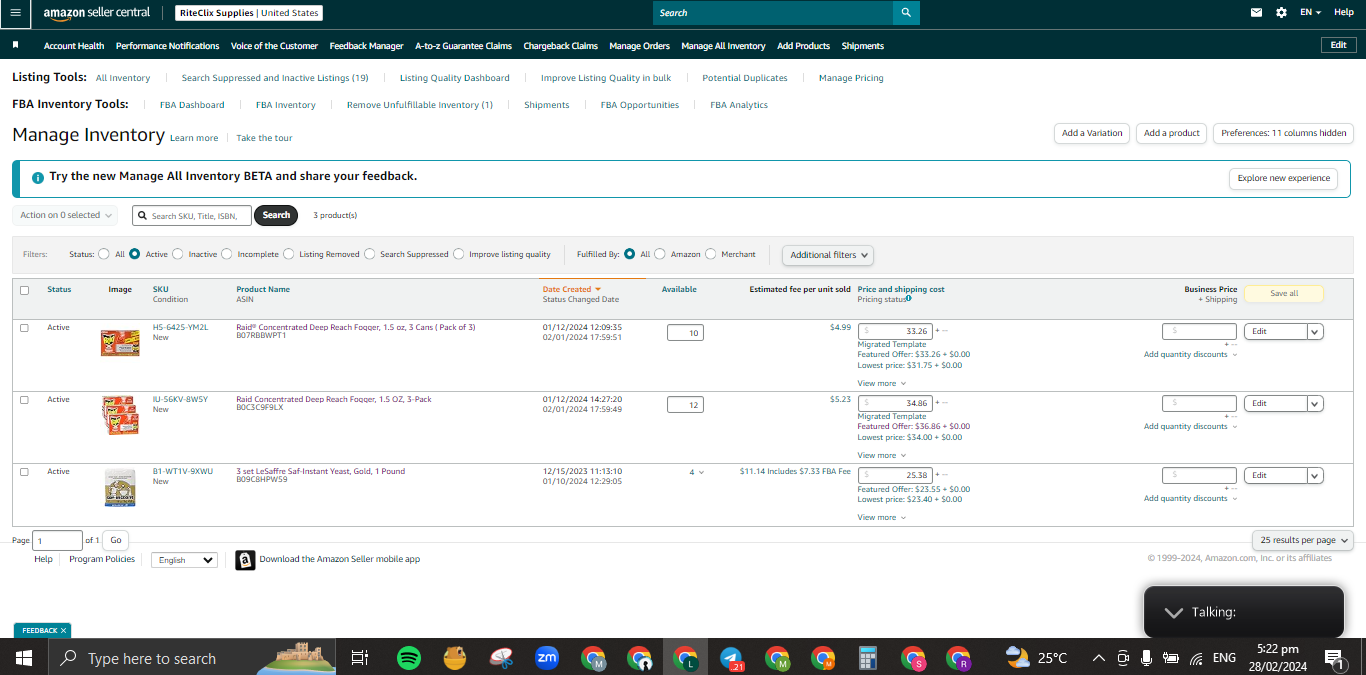Viewport: 1366px width, 675px height.
Task: Click the Add a product button
Action: click(x=1171, y=133)
